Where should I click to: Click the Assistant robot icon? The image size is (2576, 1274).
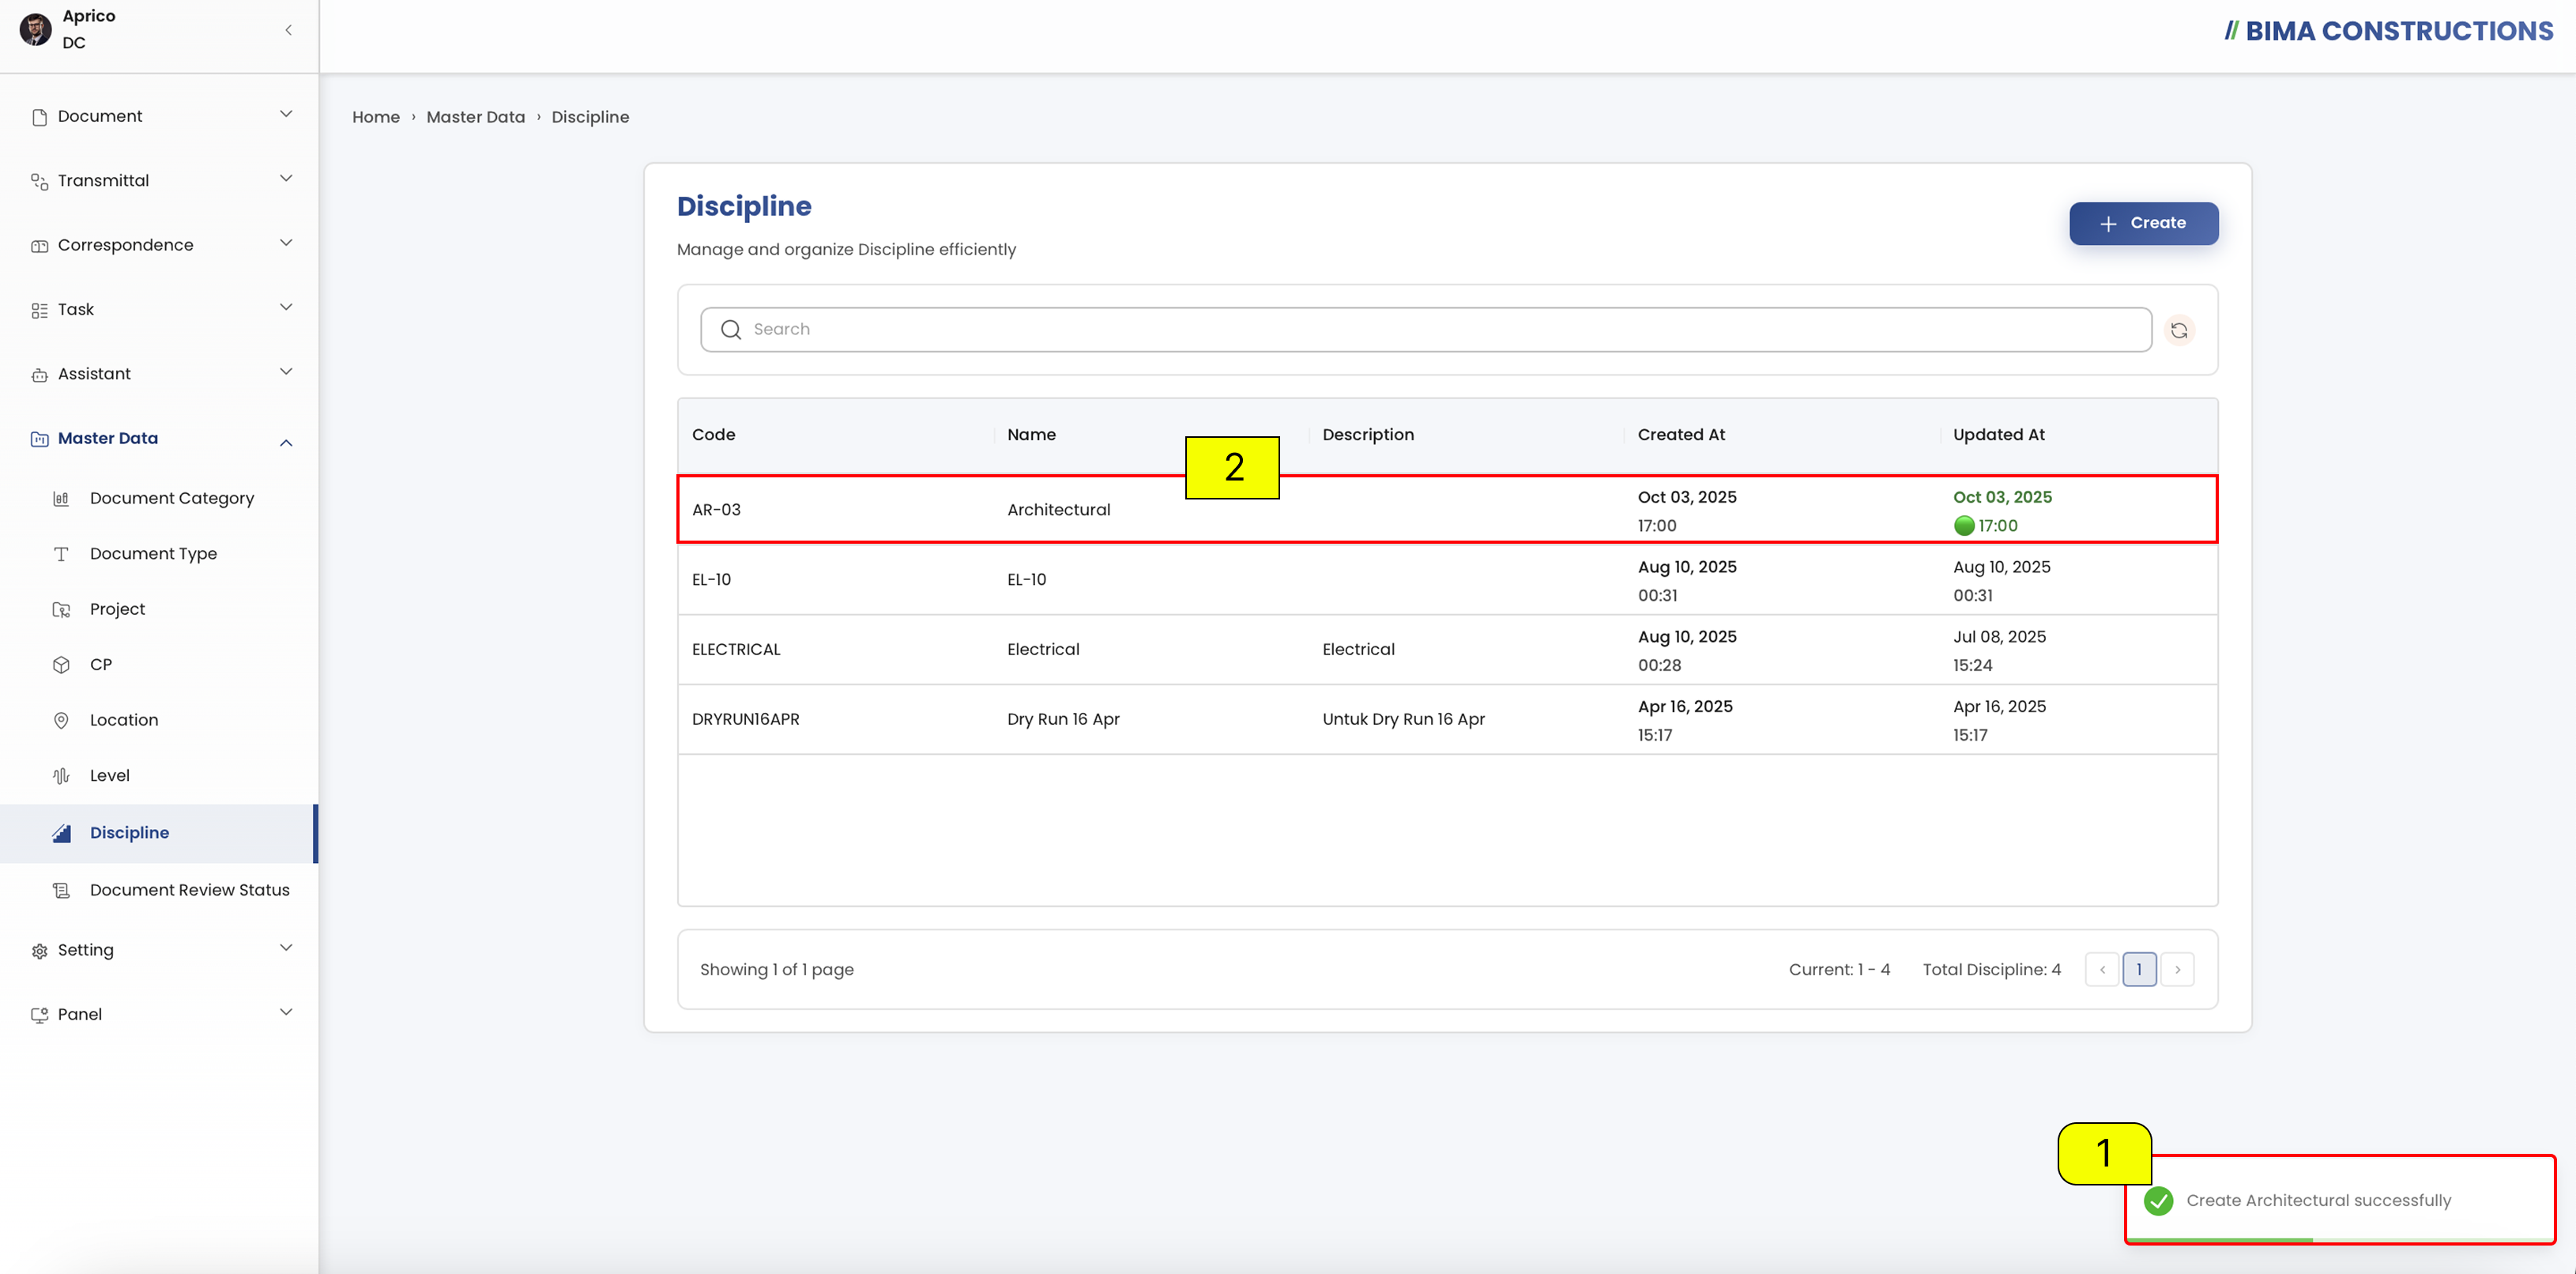tap(39, 375)
